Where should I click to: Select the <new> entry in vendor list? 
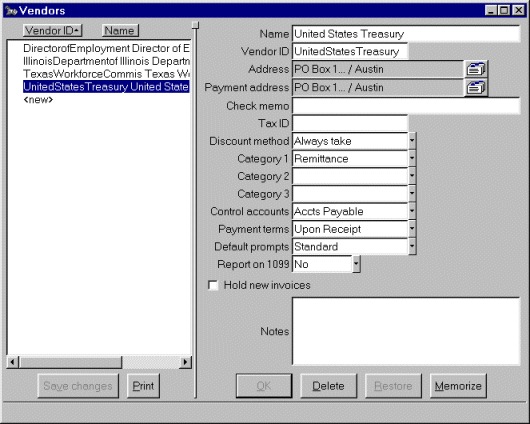38,100
